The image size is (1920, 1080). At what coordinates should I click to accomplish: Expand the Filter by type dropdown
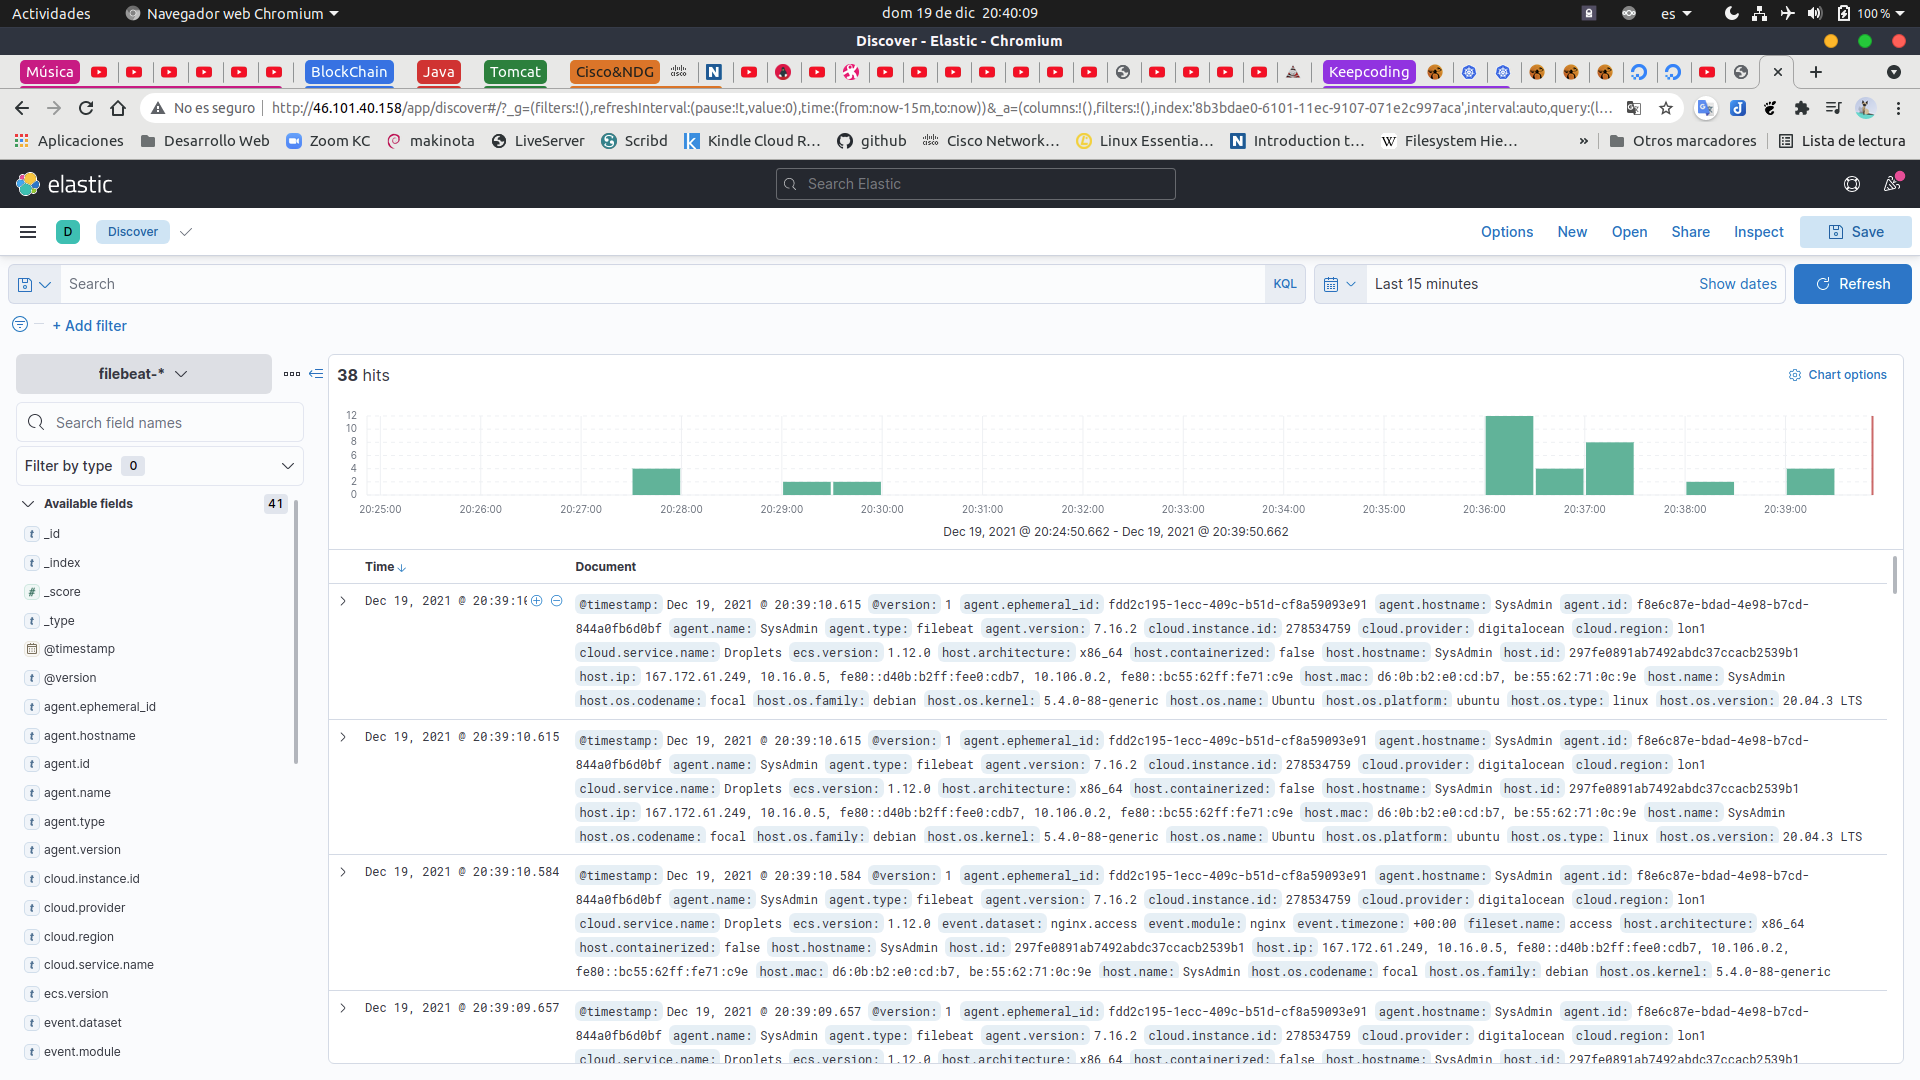pyautogui.click(x=287, y=466)
